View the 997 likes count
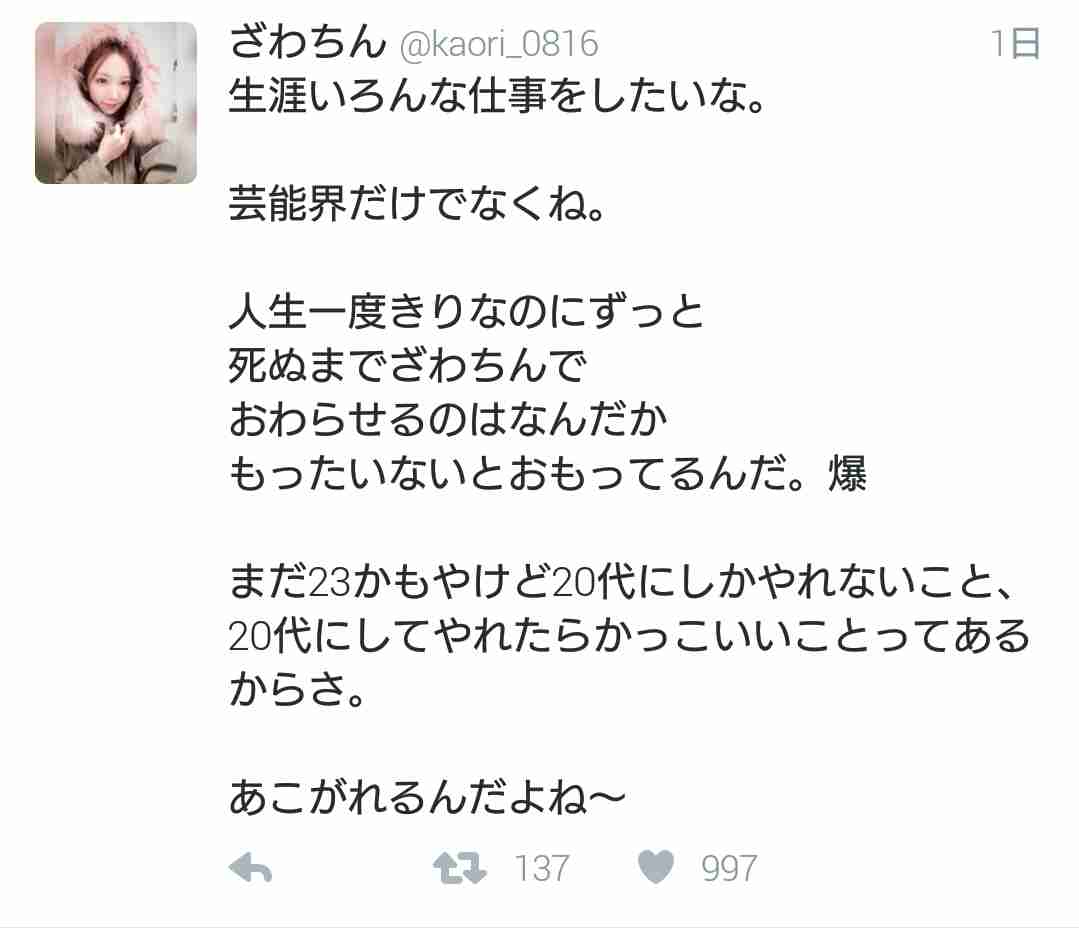1079x928 pixels. tap(729, 868)
